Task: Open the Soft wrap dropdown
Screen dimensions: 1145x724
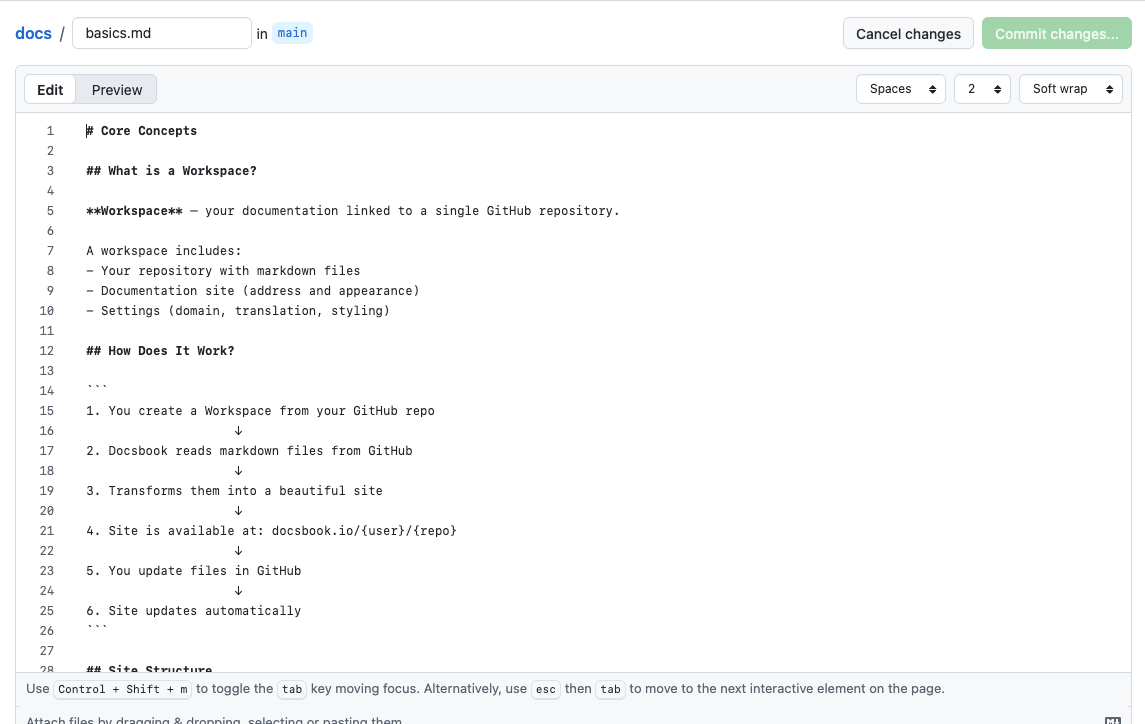Action: click(x=1071, y=89)
